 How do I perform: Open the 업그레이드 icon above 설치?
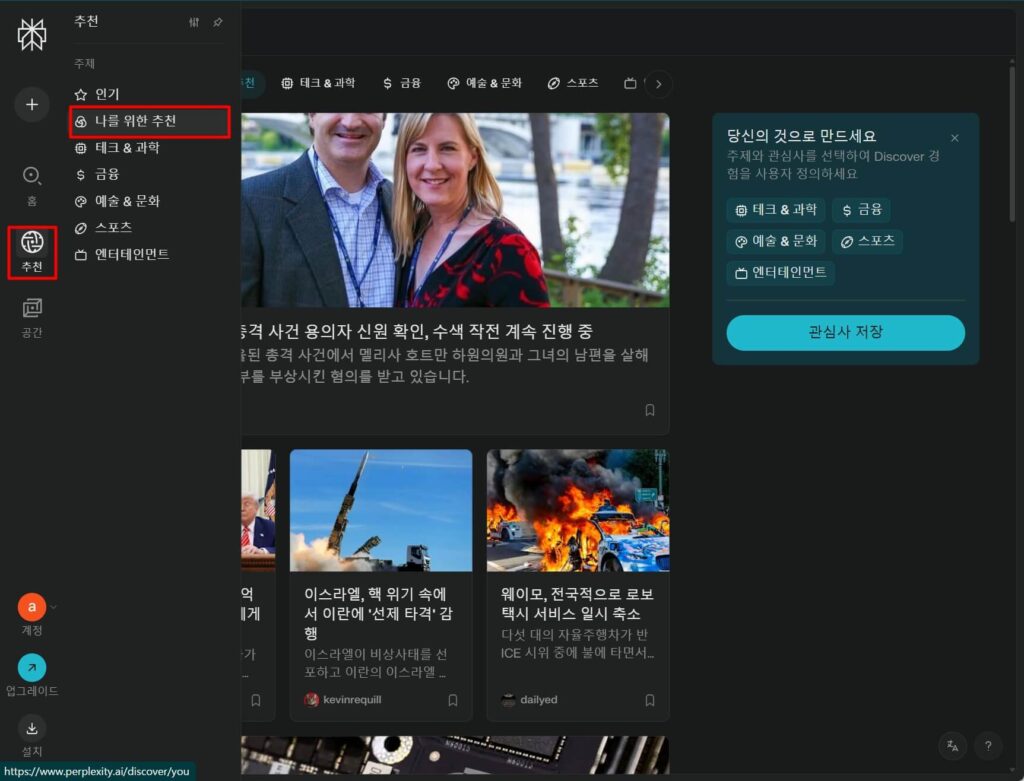coord(31,668)
